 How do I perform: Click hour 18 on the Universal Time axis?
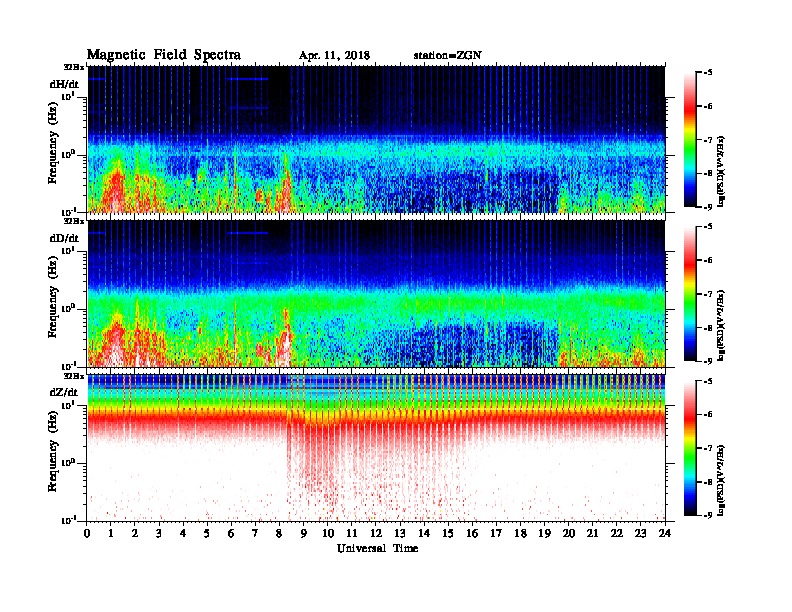[520, 533]
